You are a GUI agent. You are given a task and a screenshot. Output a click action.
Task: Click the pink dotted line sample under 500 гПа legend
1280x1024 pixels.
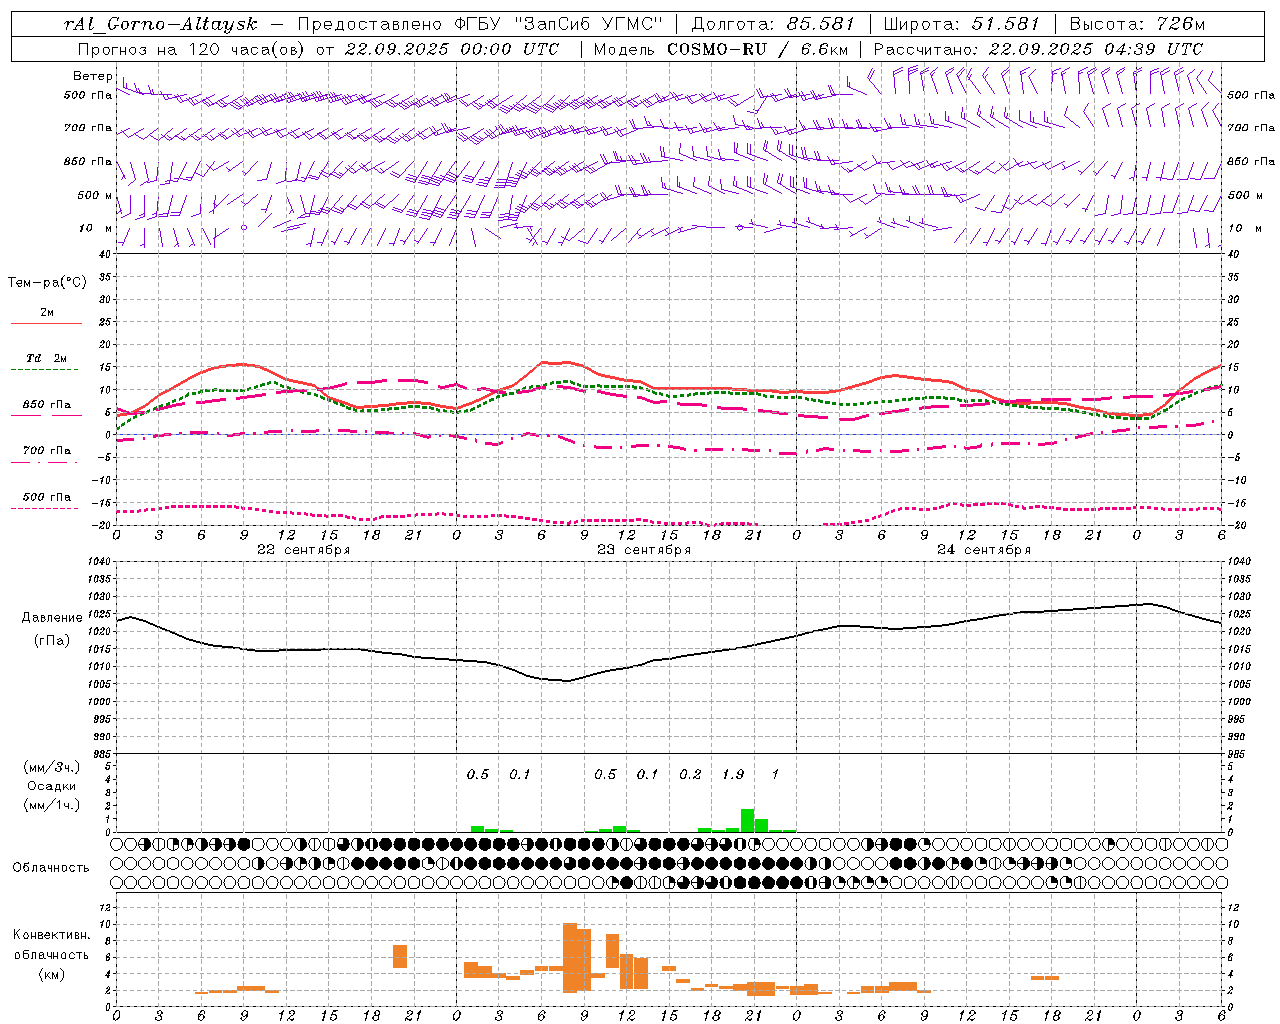tap(44, 508)
